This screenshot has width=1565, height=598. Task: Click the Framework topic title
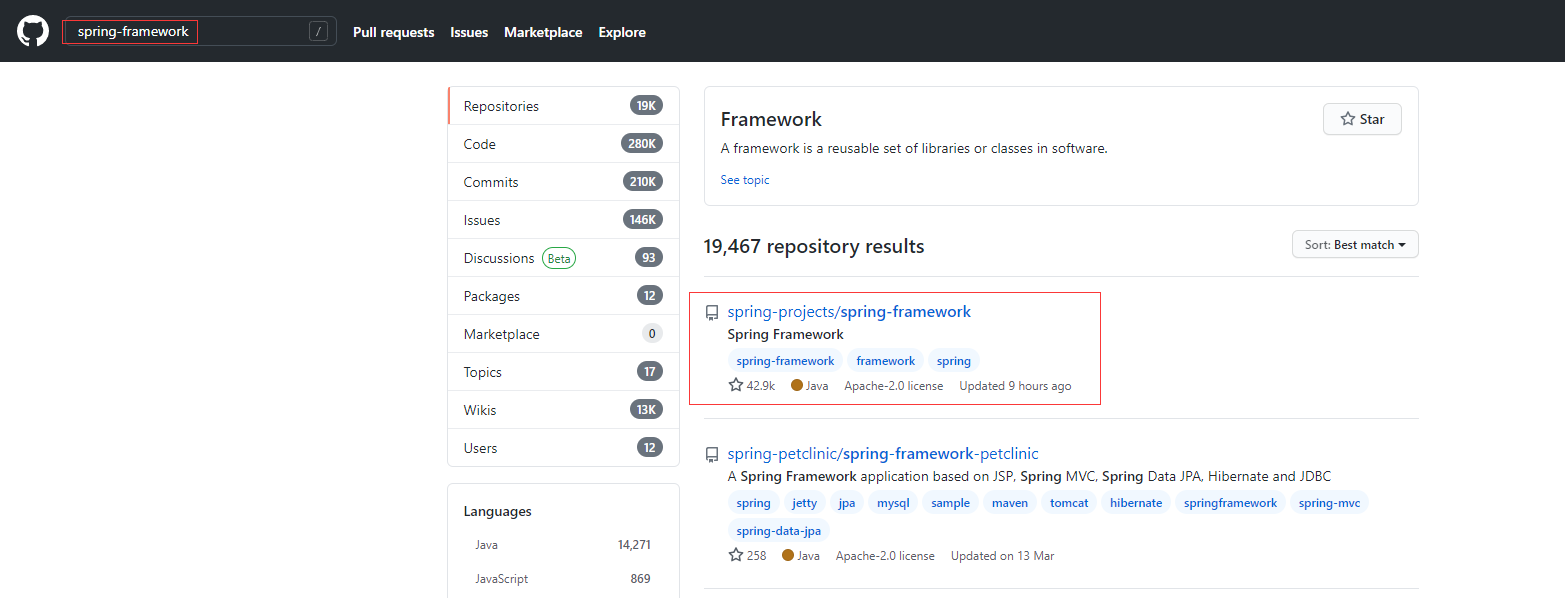pos(771,119)
